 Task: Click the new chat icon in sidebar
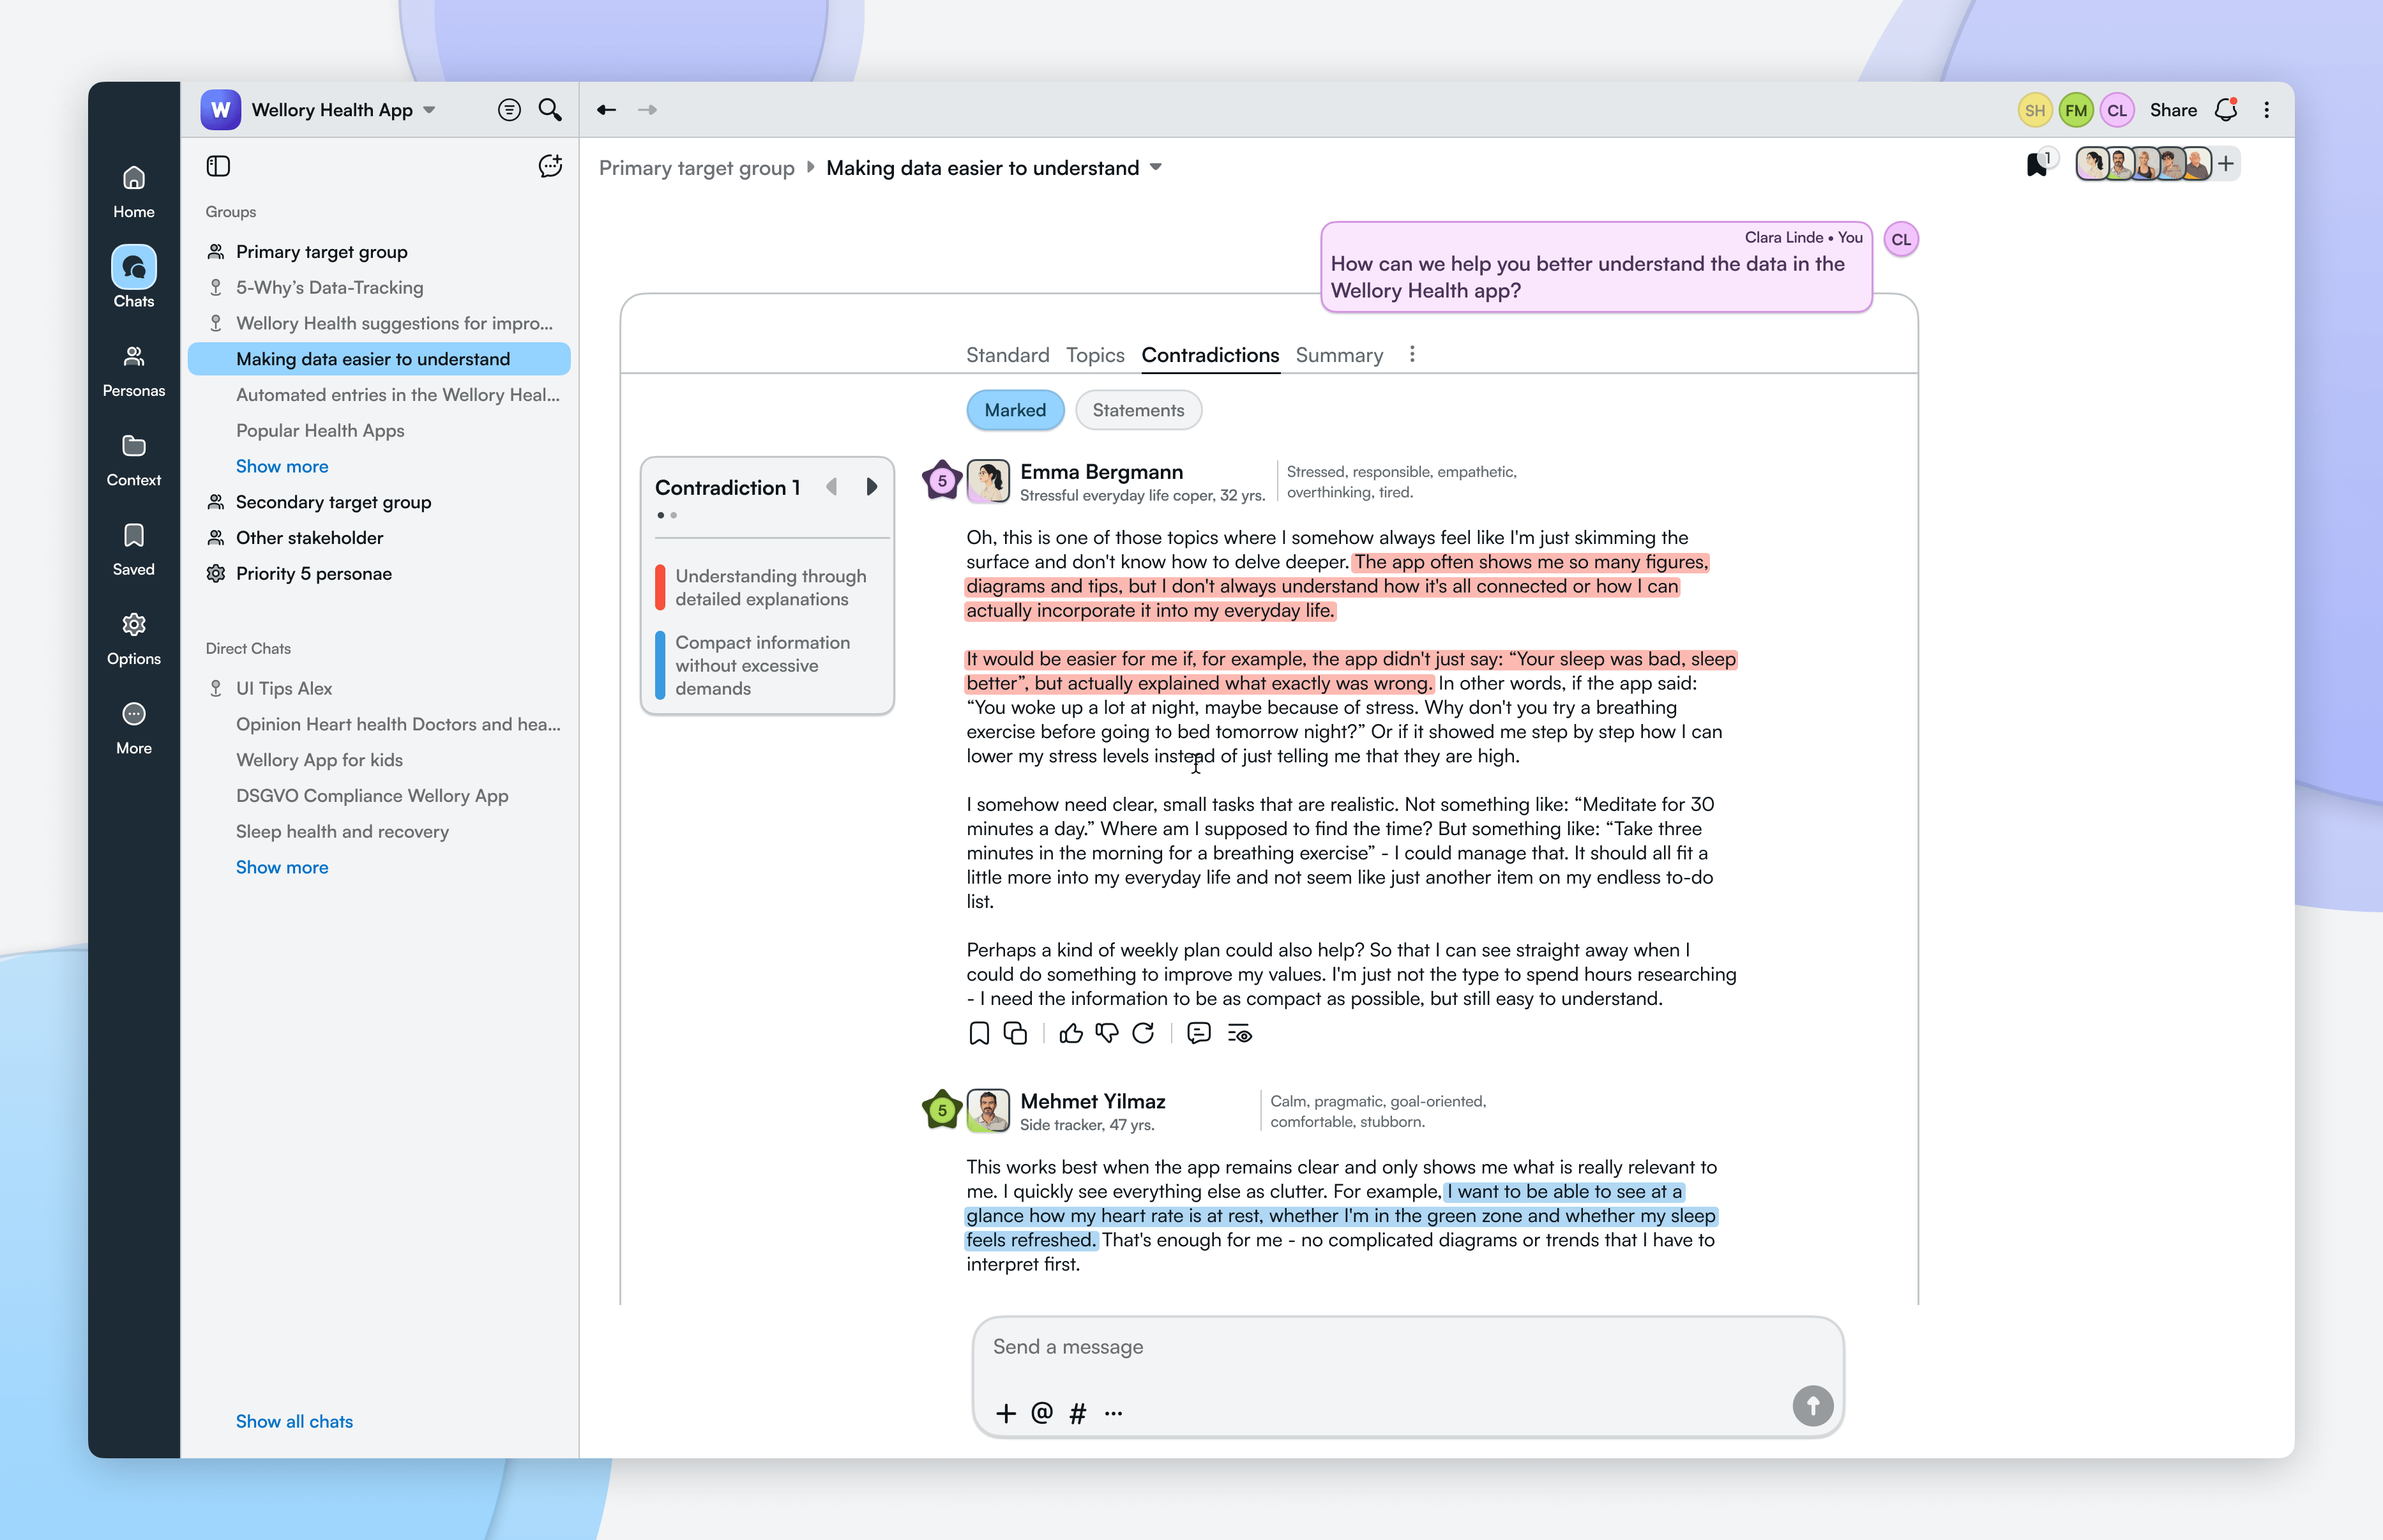[x=550, y=166]
